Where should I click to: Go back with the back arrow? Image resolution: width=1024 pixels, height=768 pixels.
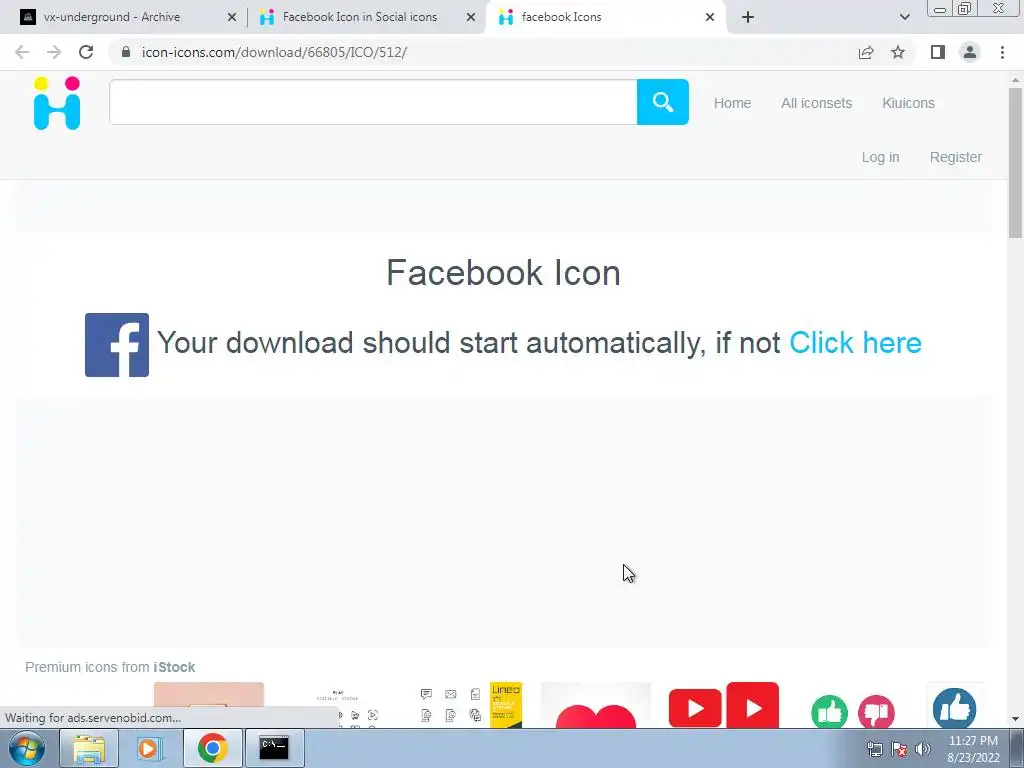pyautogui.click(x=22, y=52)
